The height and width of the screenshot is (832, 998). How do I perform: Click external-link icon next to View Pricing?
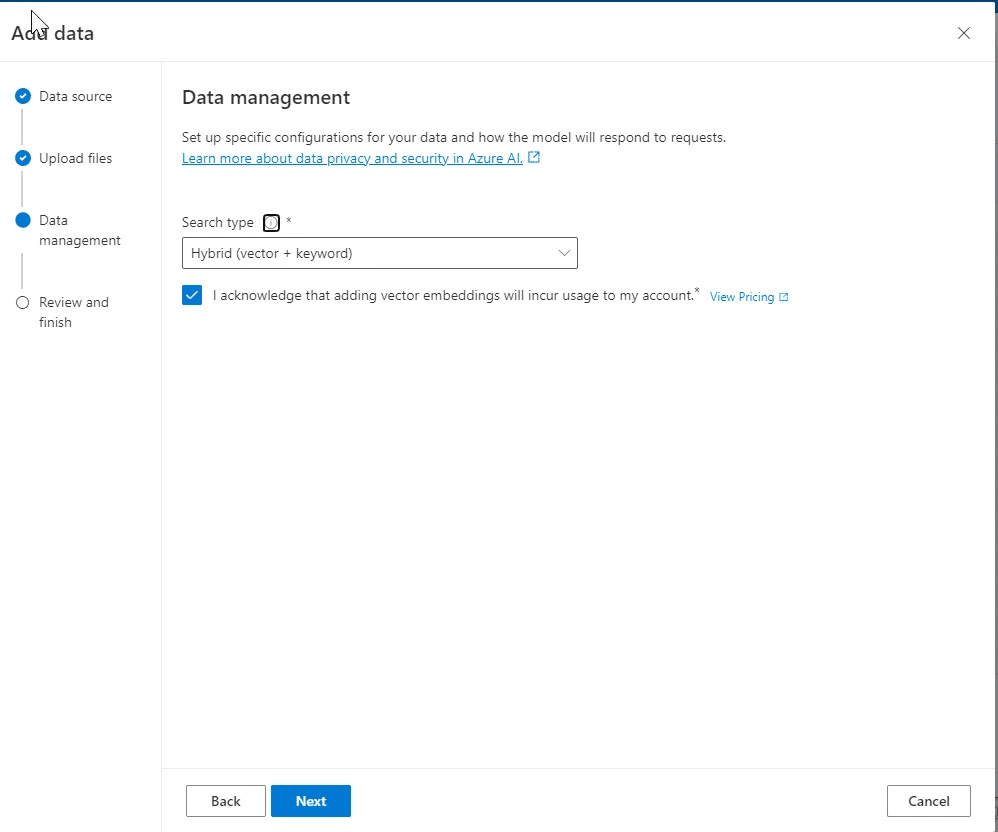pyautogui.click(x=784, y=297)
